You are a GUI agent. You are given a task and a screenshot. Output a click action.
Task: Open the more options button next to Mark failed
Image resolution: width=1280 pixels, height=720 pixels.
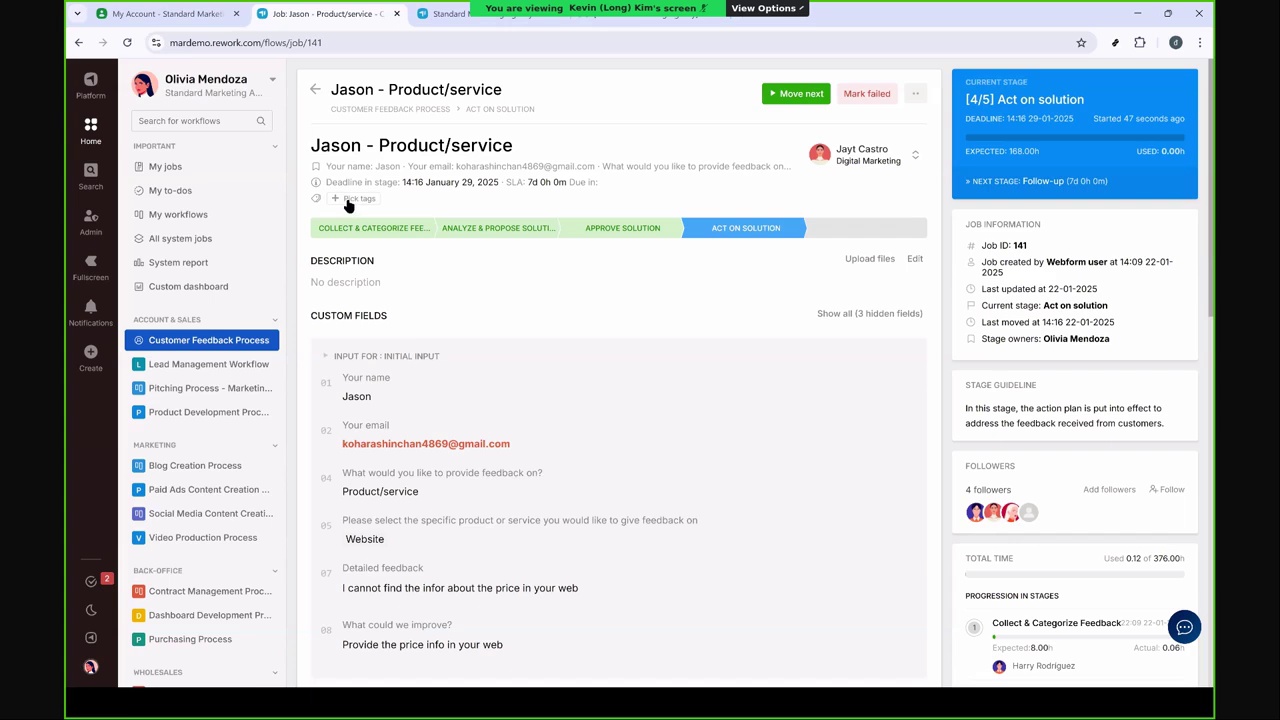[x=915, y=94]
